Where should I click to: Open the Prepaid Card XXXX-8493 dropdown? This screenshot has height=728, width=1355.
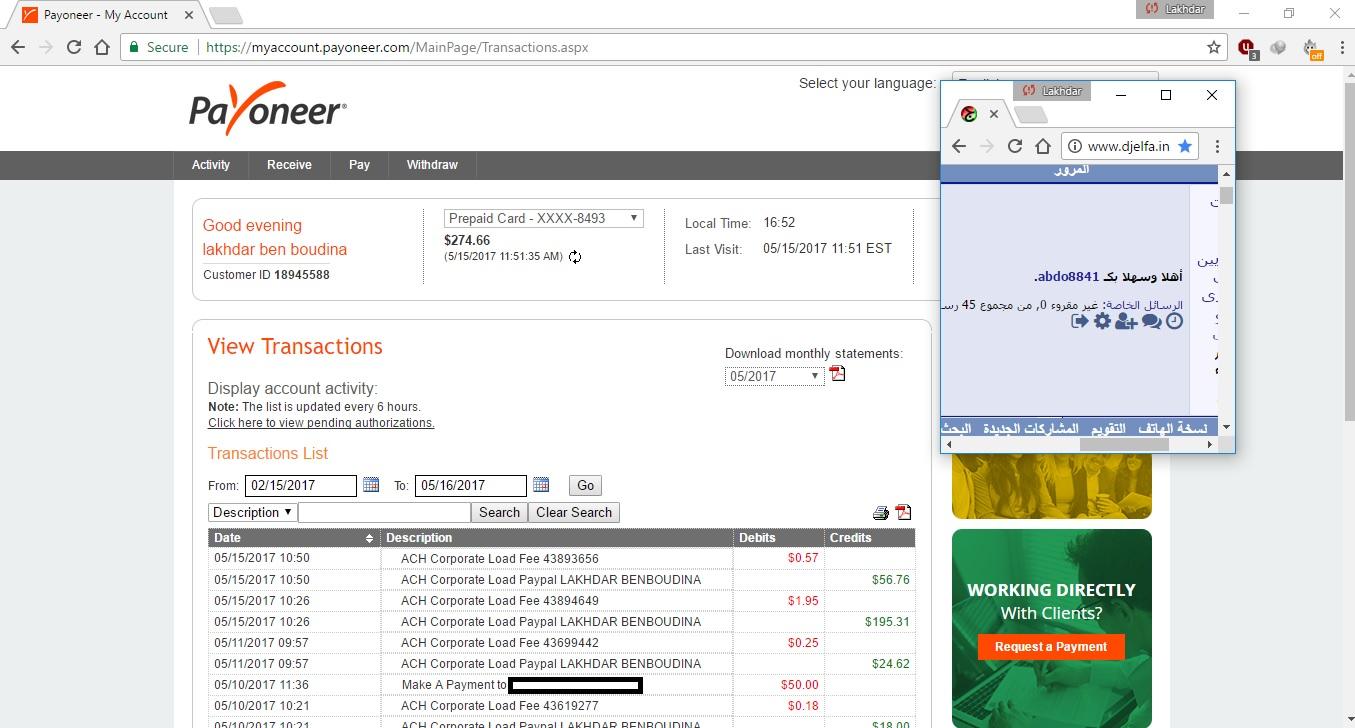pos(544,218)
